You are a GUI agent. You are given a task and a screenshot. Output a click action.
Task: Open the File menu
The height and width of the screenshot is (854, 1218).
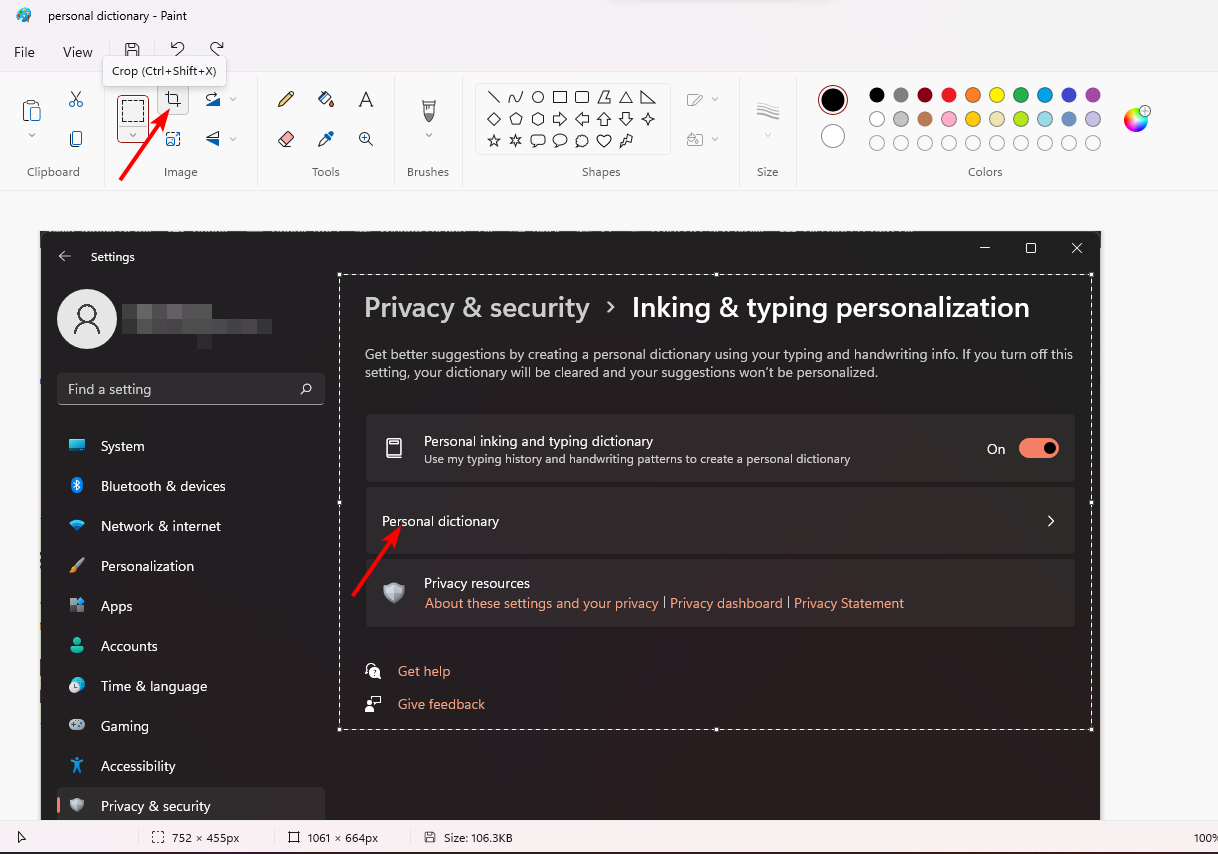click(25, 52)
